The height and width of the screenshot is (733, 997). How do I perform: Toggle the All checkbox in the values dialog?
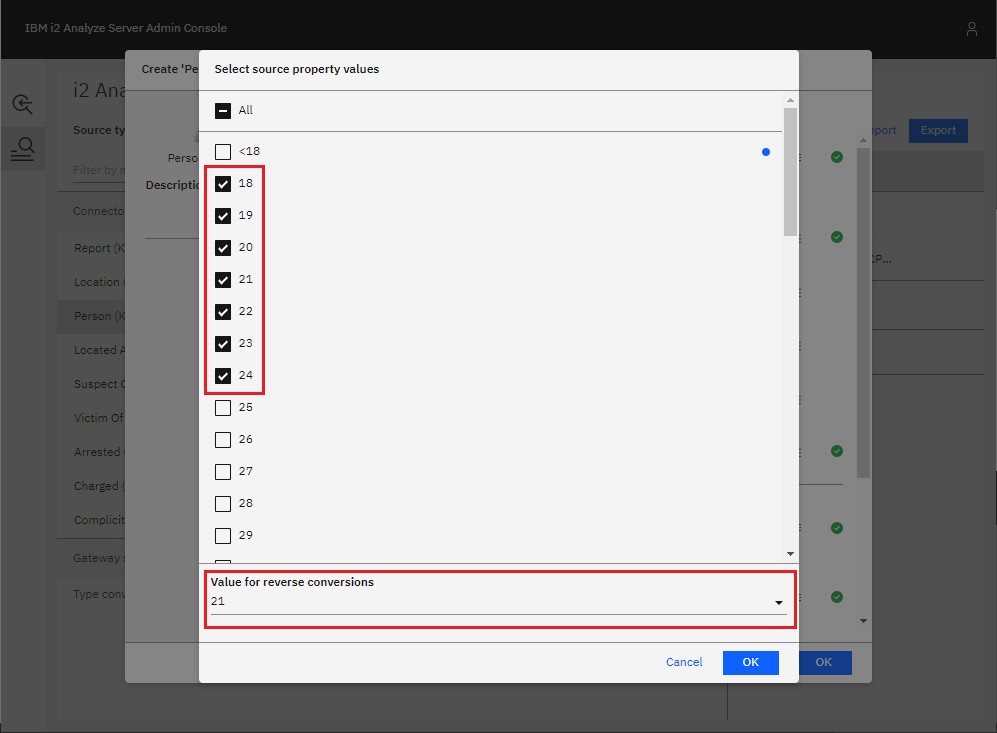(x=222, y=110)
